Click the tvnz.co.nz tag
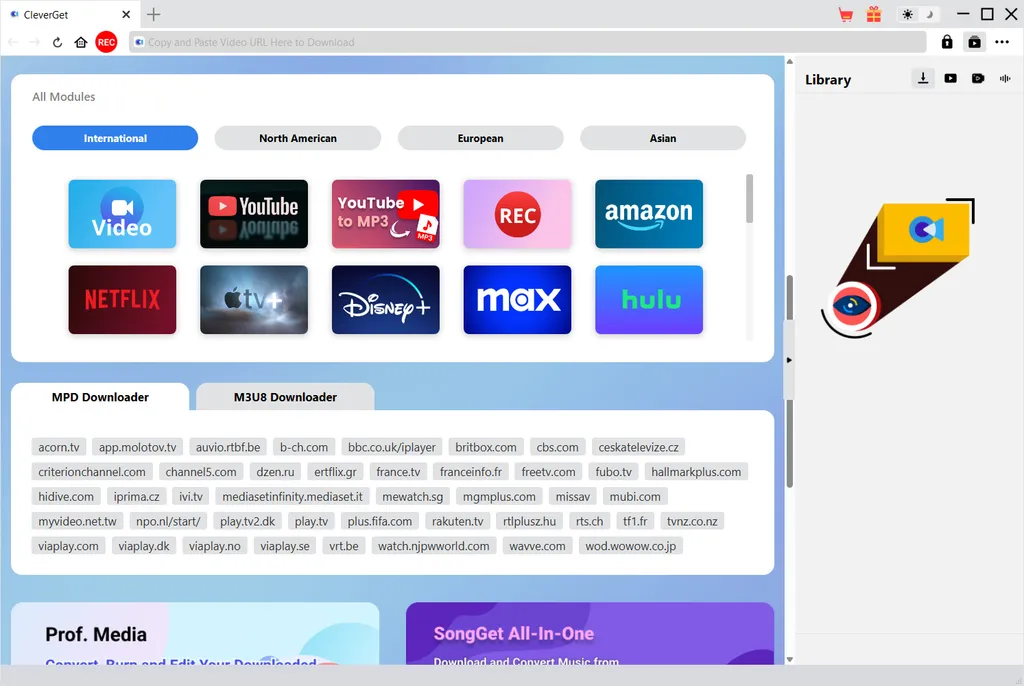Image resolution: width=1024 pixels, height=686 pixels. (x=692, y=521)
